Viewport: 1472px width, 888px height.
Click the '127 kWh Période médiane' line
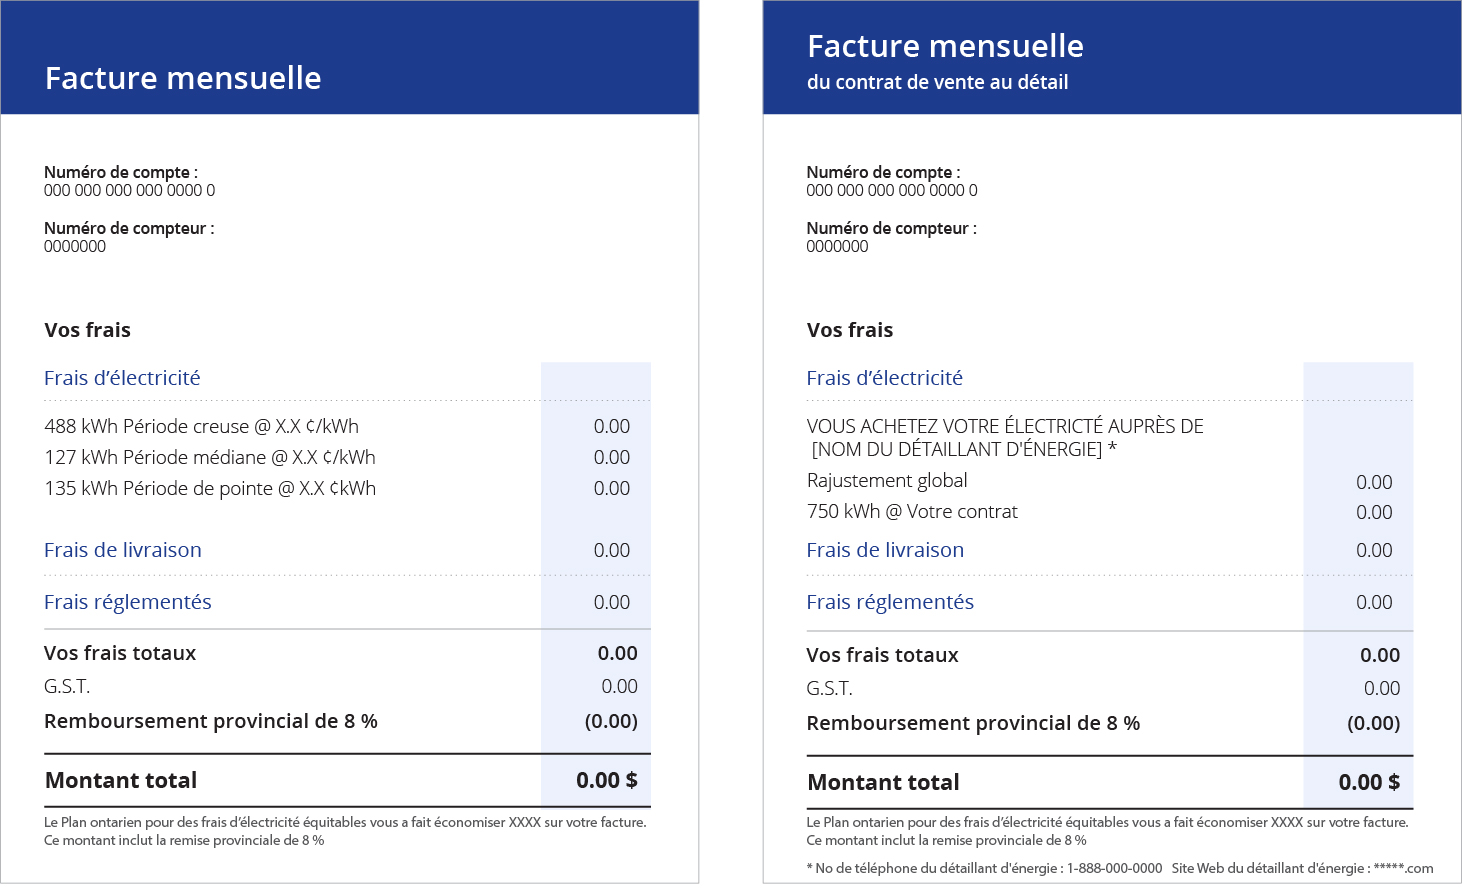(210, 457)
